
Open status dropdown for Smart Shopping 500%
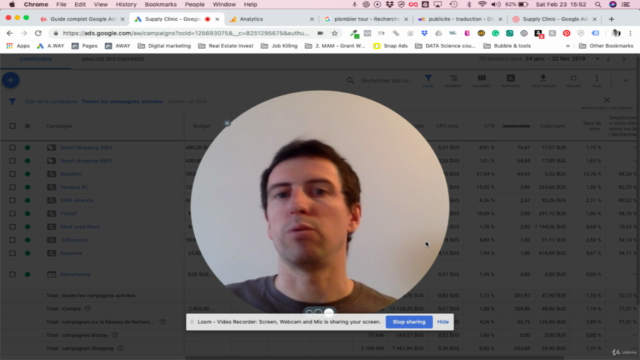pos(27,147)
